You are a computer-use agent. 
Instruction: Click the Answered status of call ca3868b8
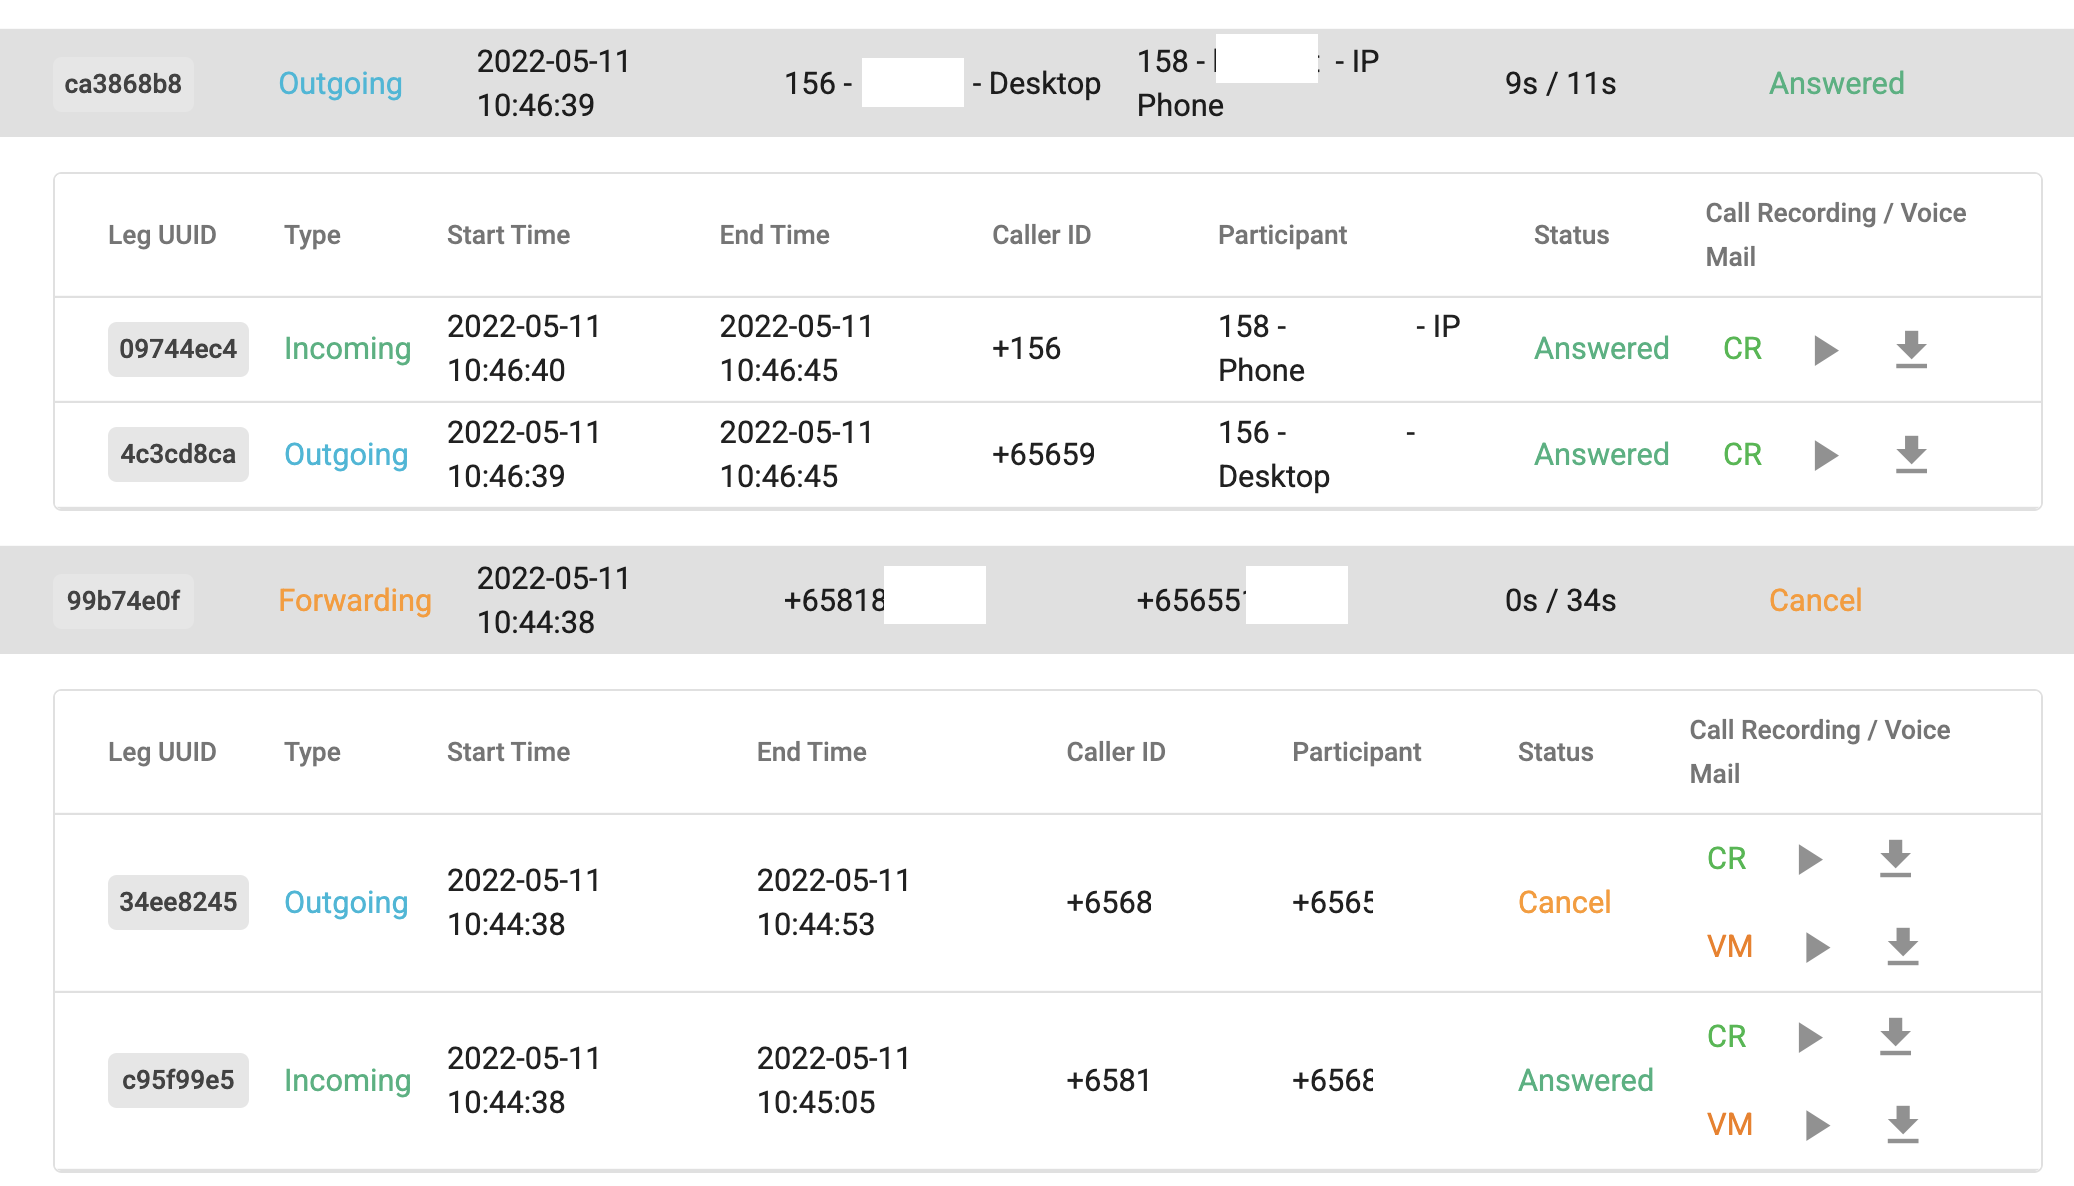(1836, 84)
